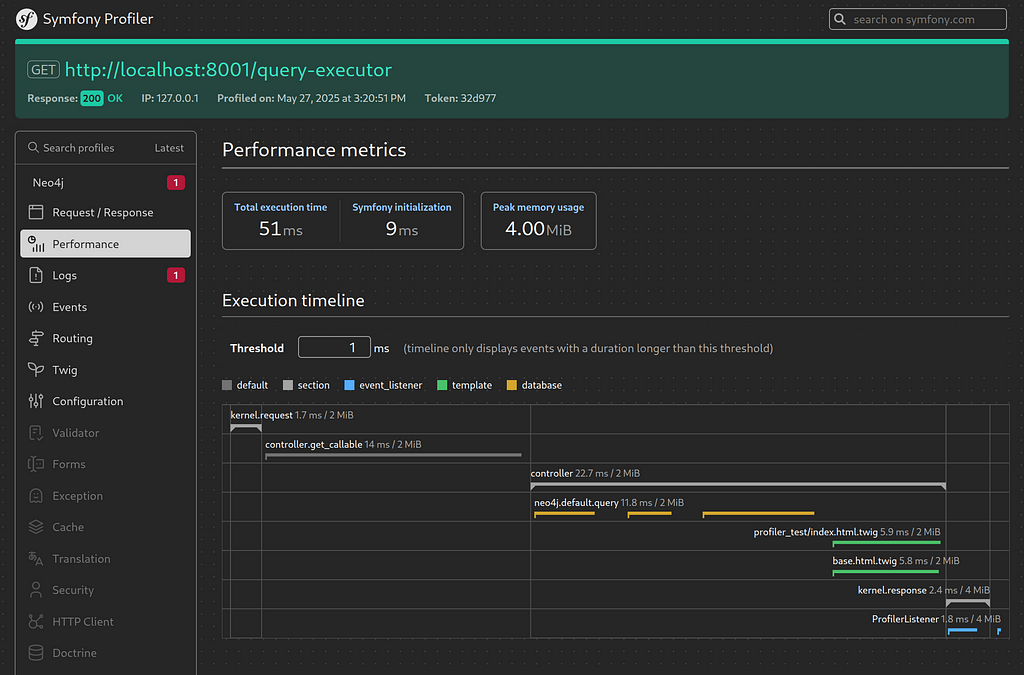
Task: Click the 200 response status badge
Action: point(91,98)
